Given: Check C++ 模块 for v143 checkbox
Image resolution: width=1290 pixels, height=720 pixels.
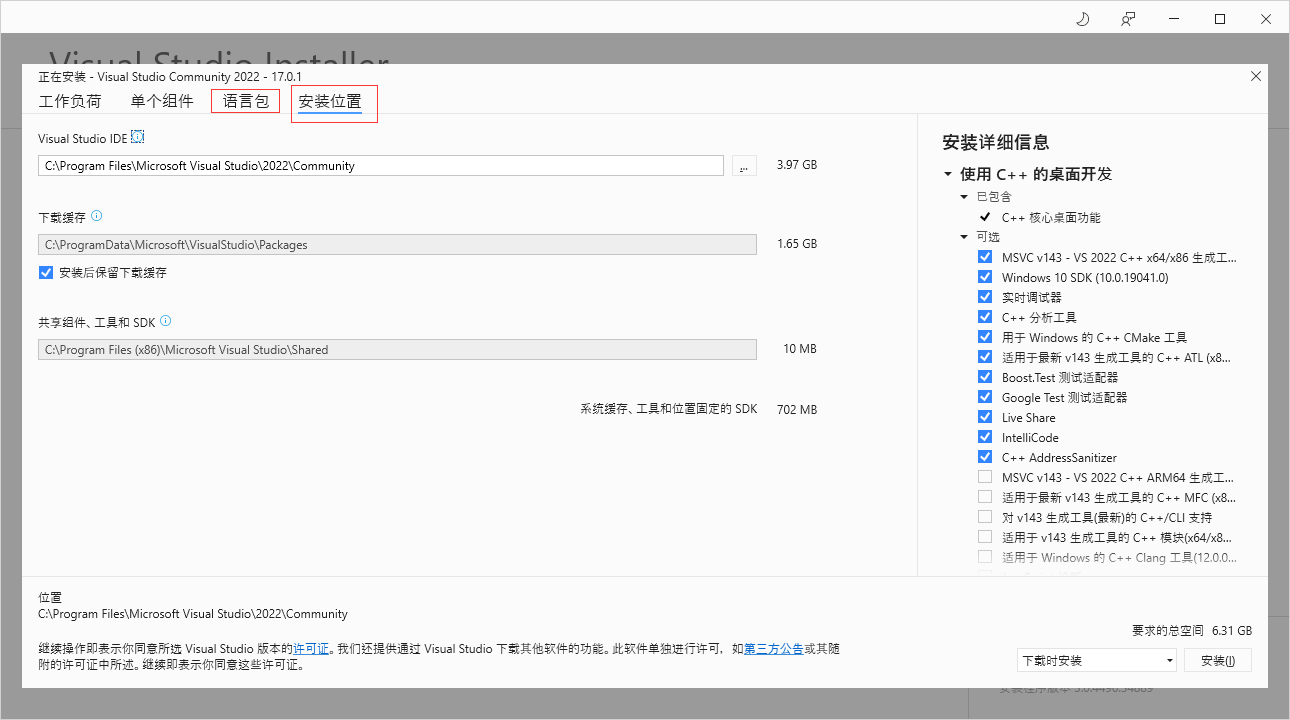Looking at the screenshot, I should 985,537.
